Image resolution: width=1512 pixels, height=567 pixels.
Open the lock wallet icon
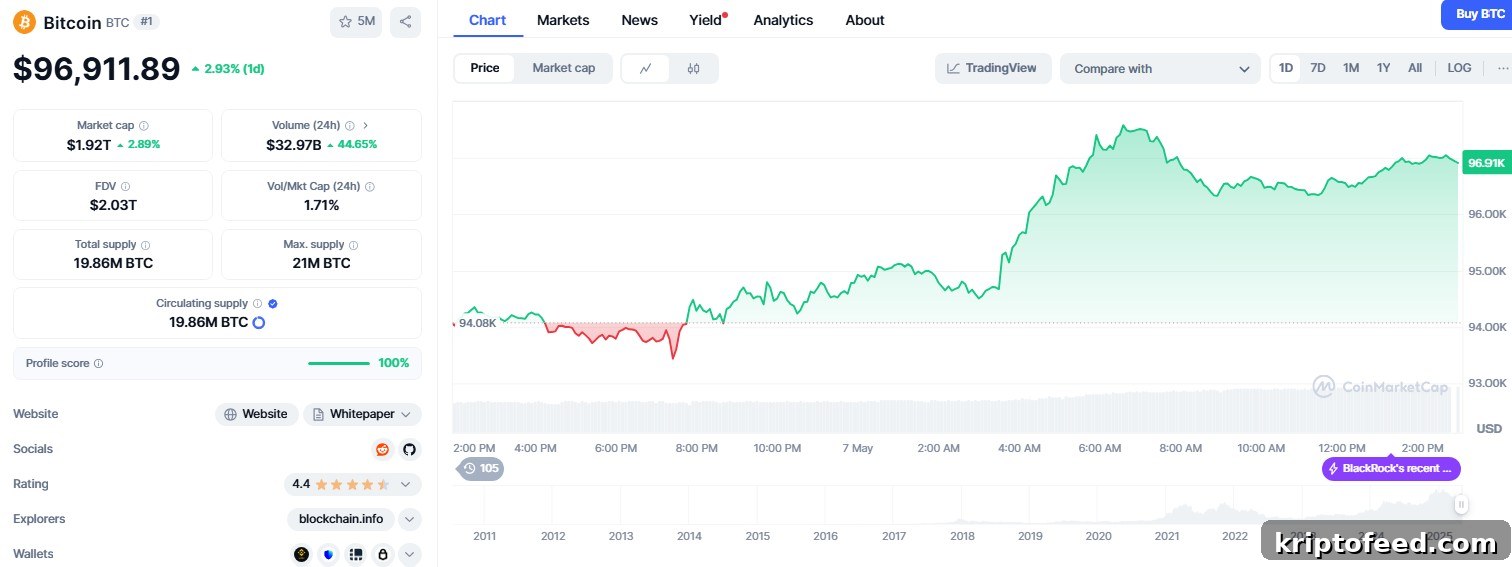(x=382, y=554)
